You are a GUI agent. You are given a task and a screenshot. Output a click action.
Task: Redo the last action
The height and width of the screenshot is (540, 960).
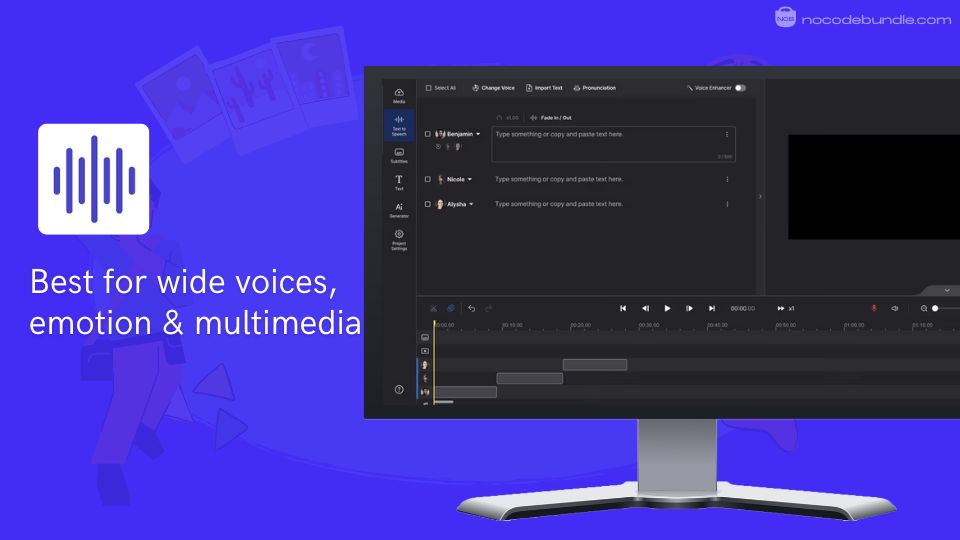489,309
